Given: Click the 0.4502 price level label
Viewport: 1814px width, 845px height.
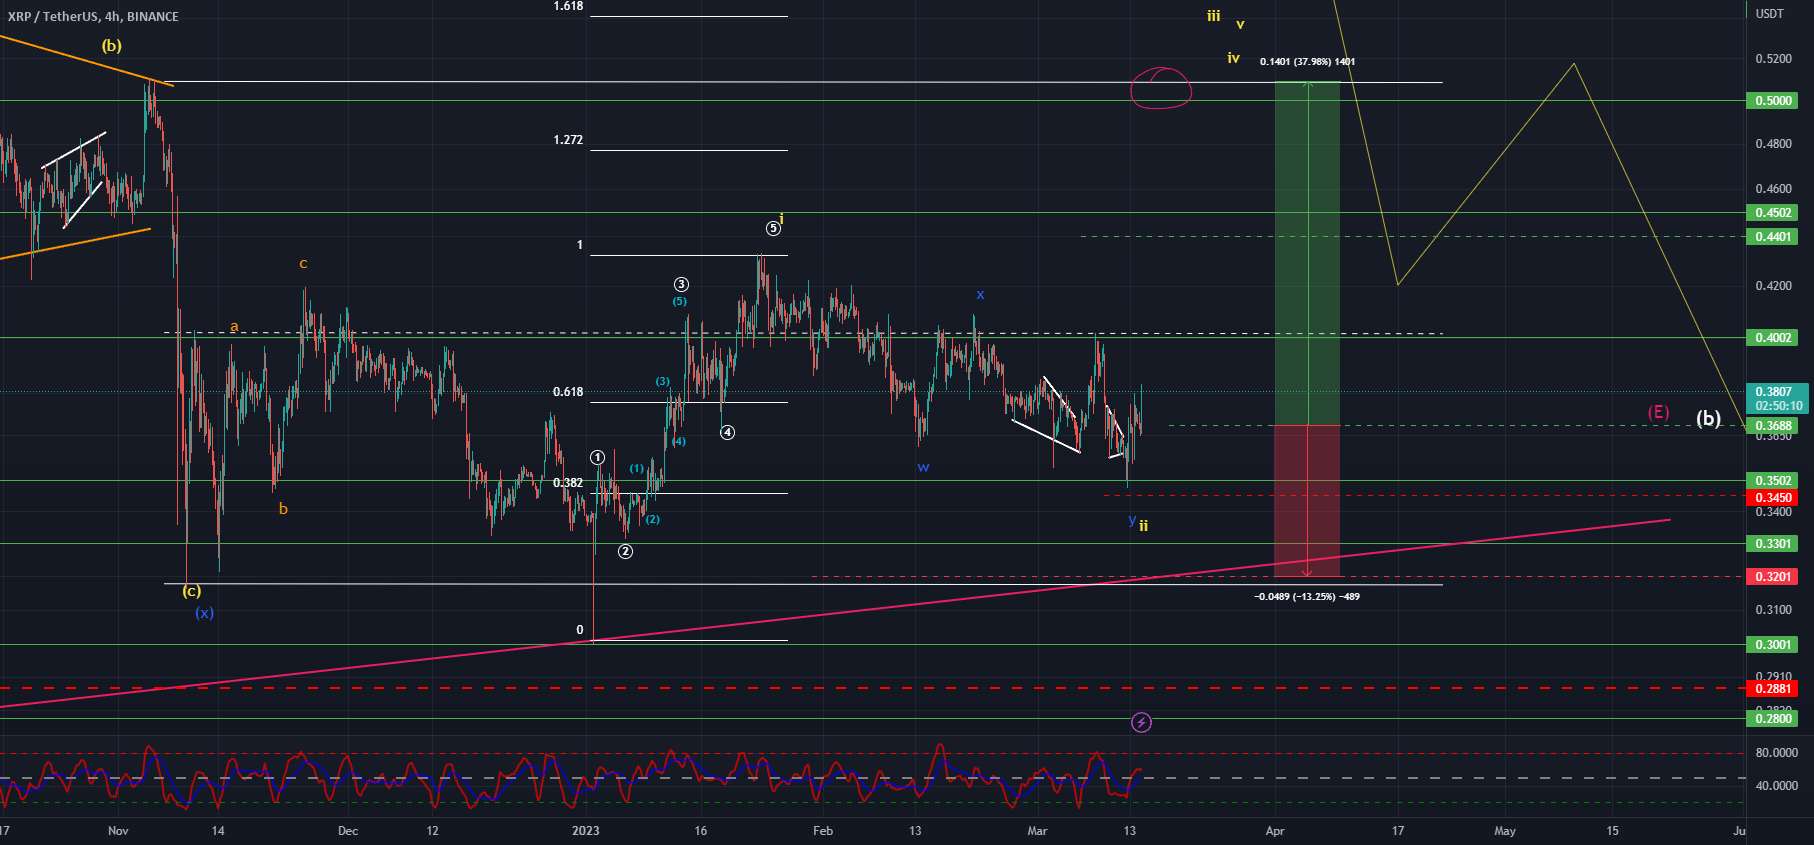Looking at the screenshot, I should point(1772,213).
